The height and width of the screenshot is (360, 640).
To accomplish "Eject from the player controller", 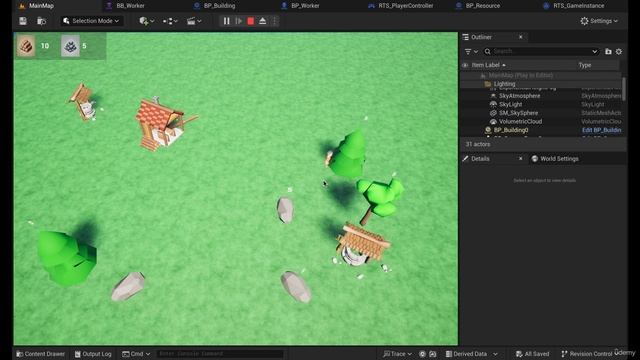I will tap(262, 21).
